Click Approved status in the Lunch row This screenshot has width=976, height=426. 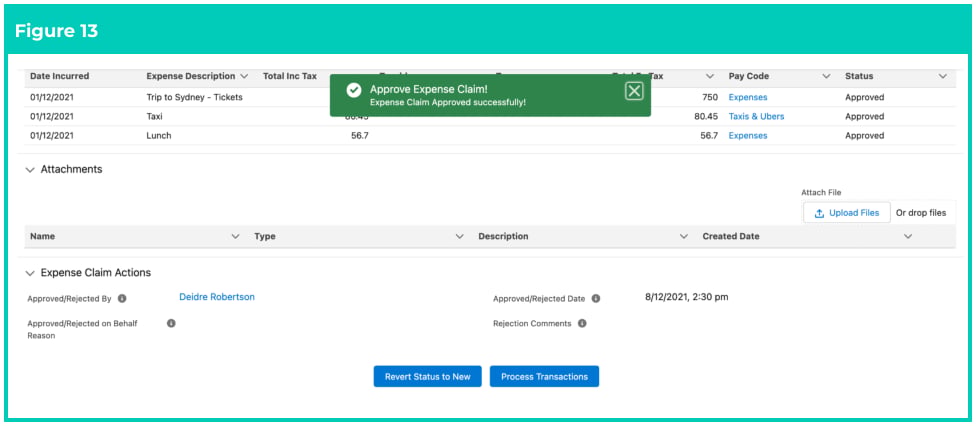[x=865, y=135]
